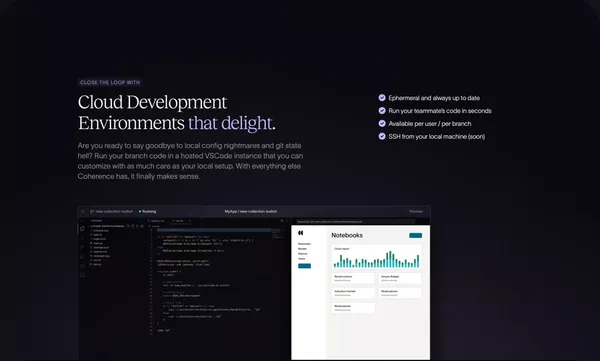600x361 pixels.
Task: Click the checkmark beside "Run your teammate's code in seconds"
Action: coord(382,111)
